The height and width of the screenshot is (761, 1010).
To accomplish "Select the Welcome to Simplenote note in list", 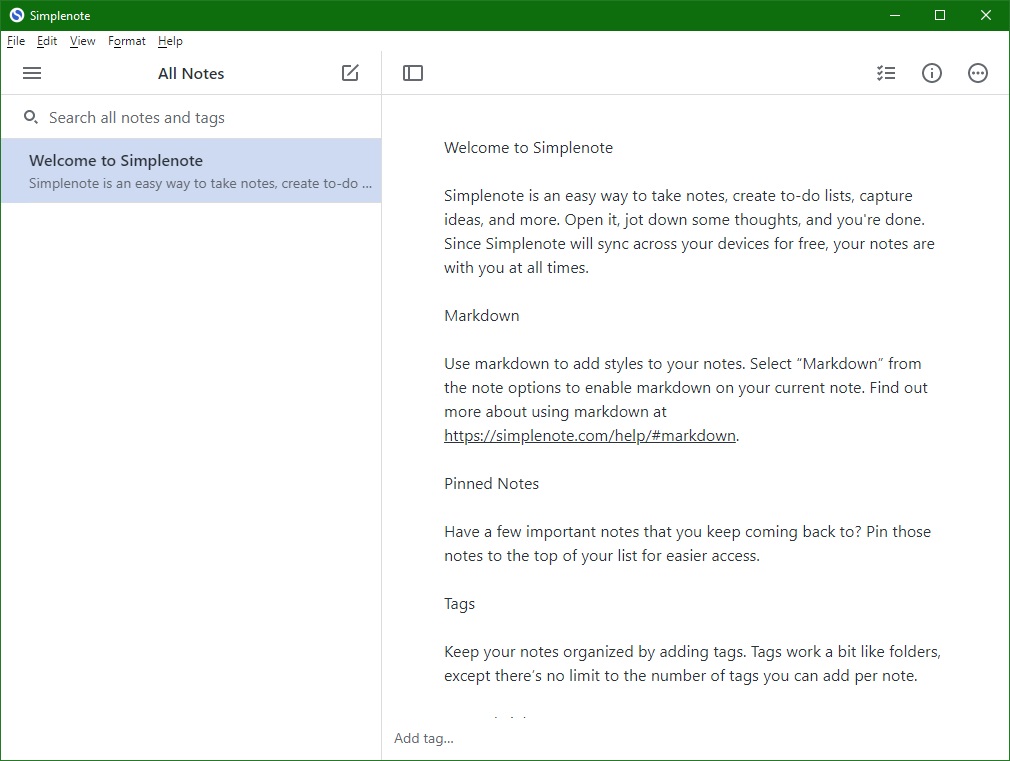I will [191, 171].
